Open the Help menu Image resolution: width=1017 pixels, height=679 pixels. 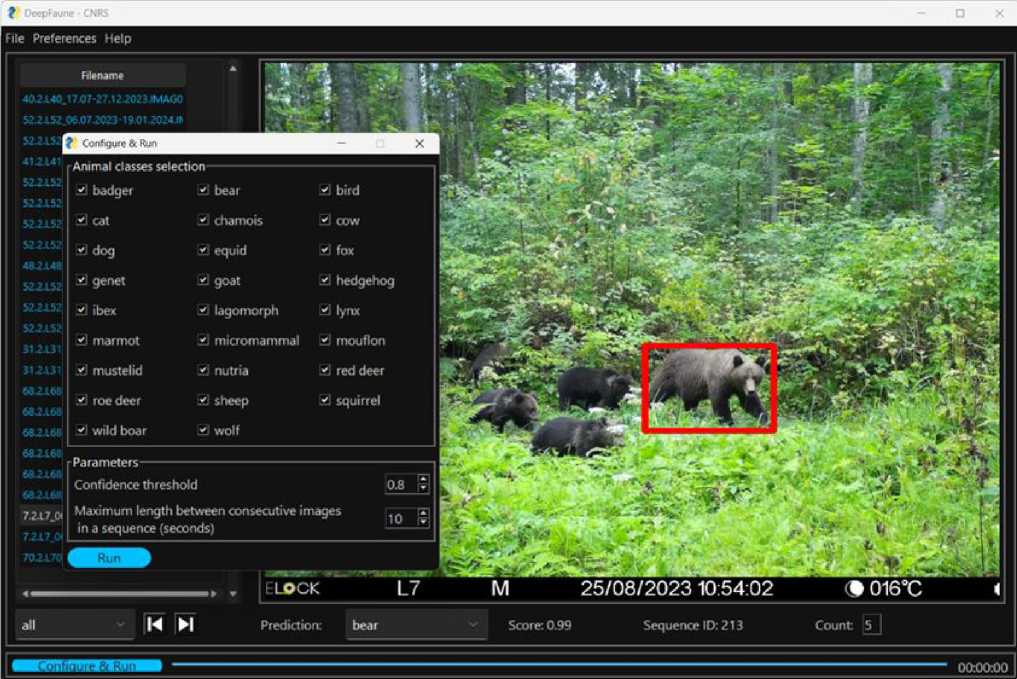(118, 38)
